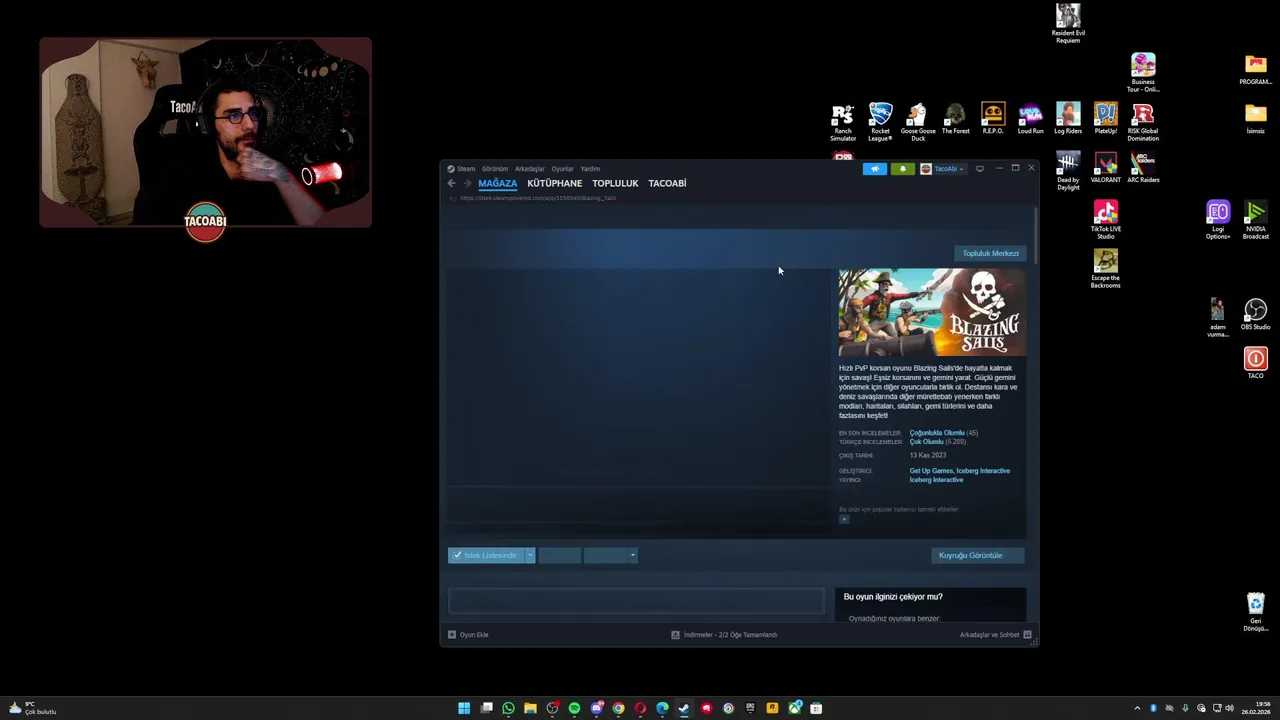Open WhatsApp from the taskbar

pyautogui.click(x=508, y=708)
